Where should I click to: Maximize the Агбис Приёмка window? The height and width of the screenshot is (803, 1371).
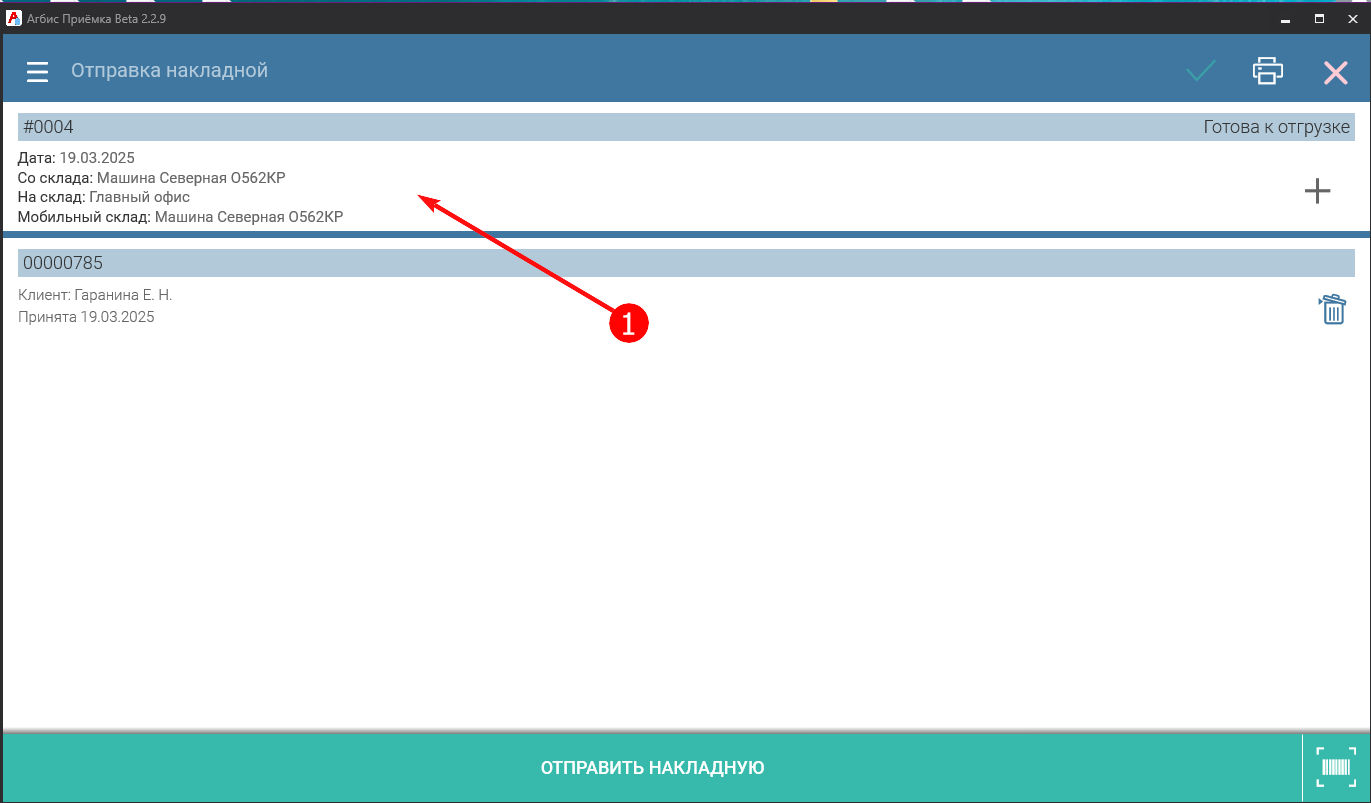click(1319, 18)
